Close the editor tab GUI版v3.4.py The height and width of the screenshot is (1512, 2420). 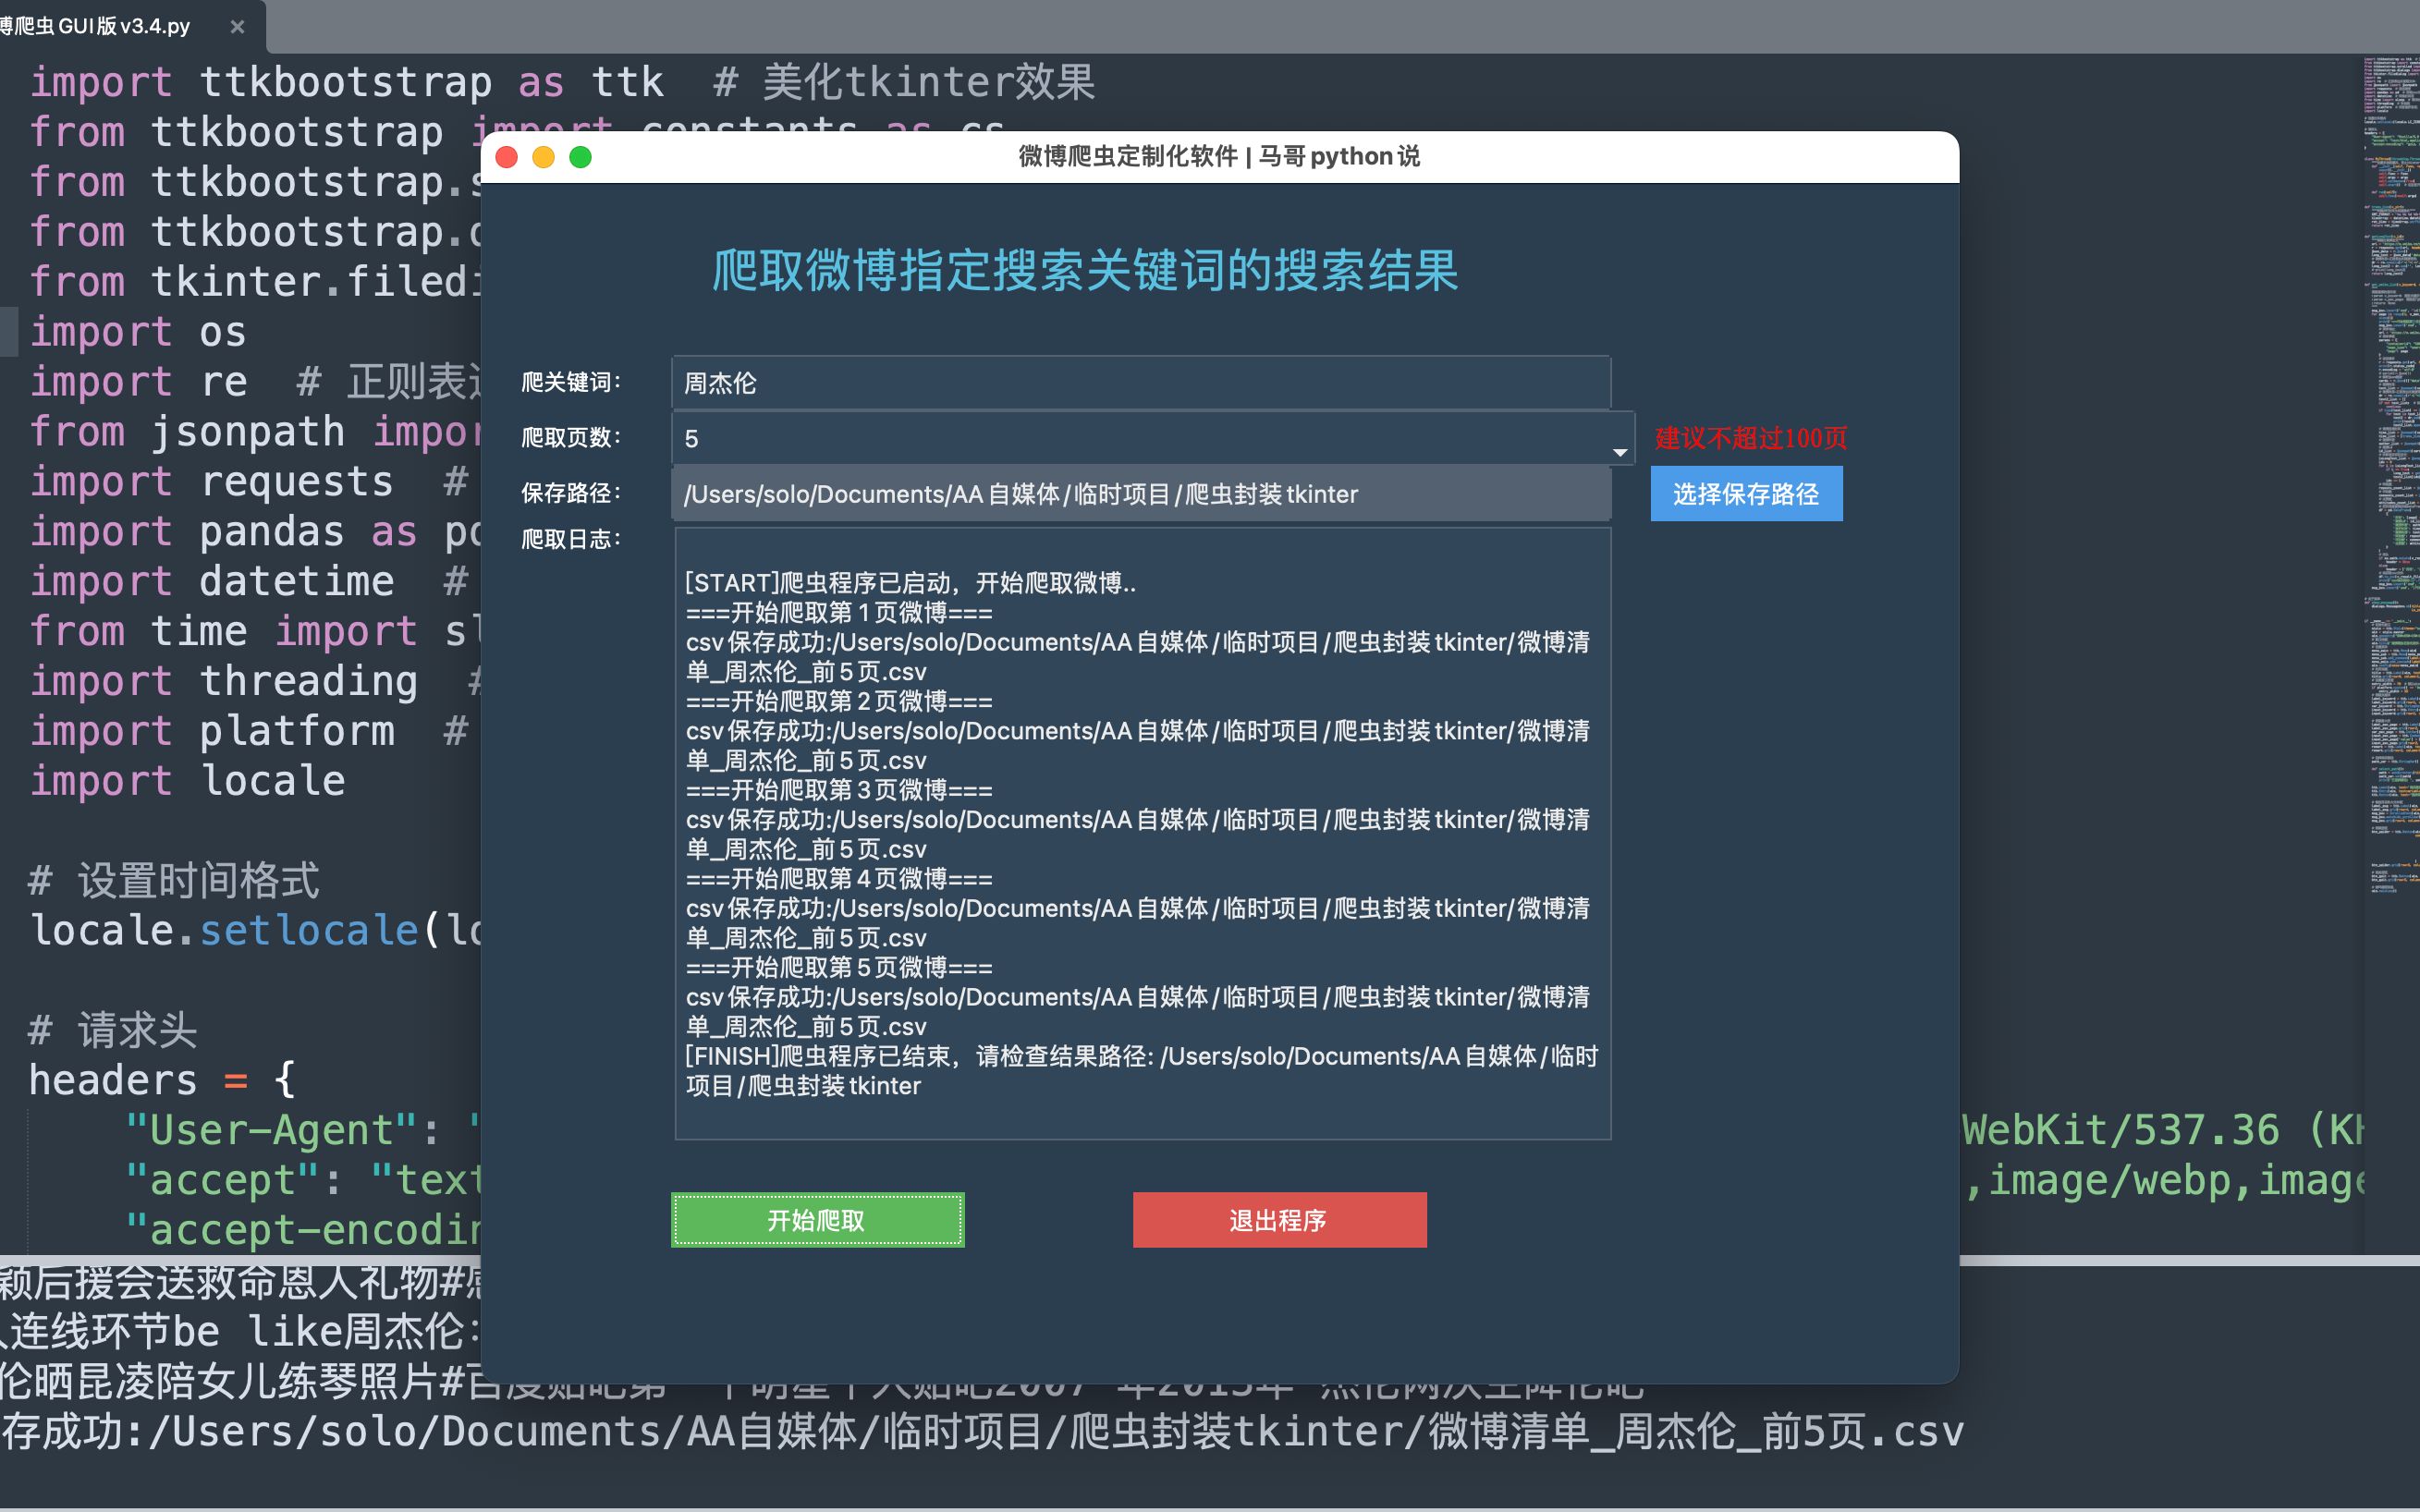(x=237, y=27)
